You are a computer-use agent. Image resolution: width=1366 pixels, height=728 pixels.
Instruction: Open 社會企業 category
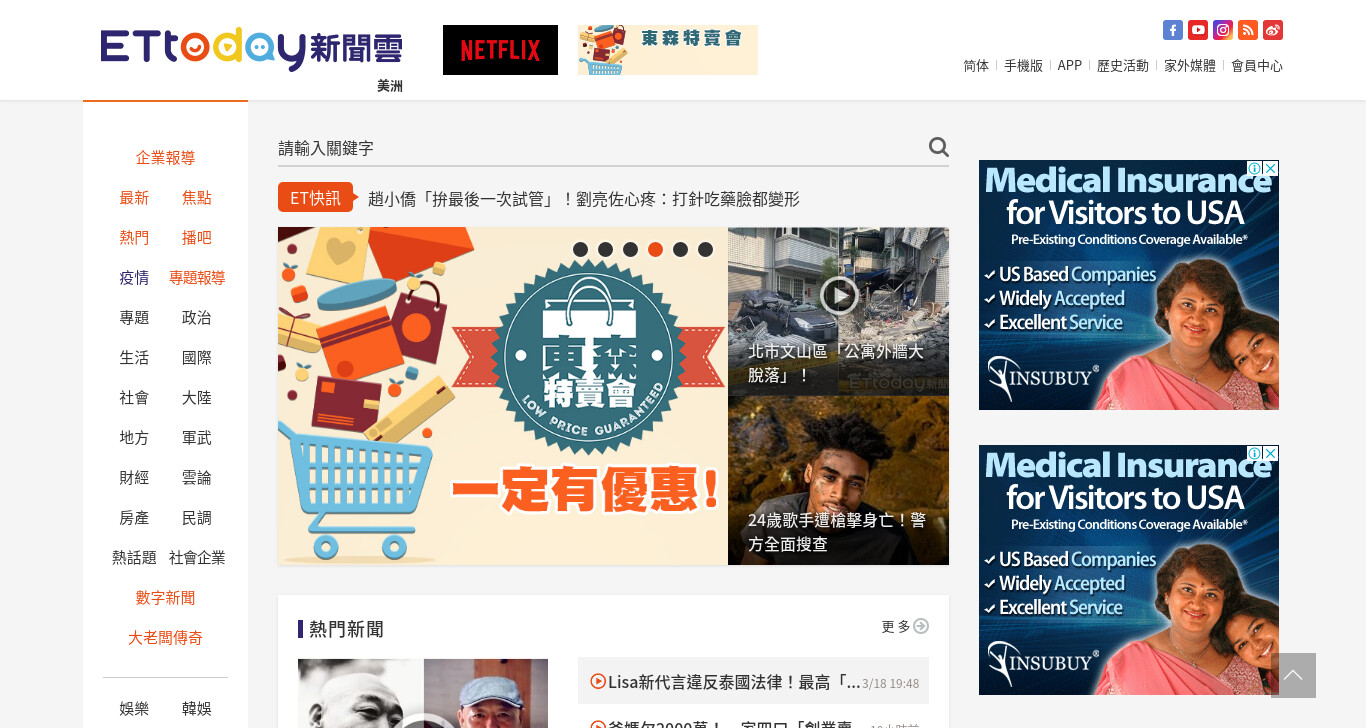point(197,558)
